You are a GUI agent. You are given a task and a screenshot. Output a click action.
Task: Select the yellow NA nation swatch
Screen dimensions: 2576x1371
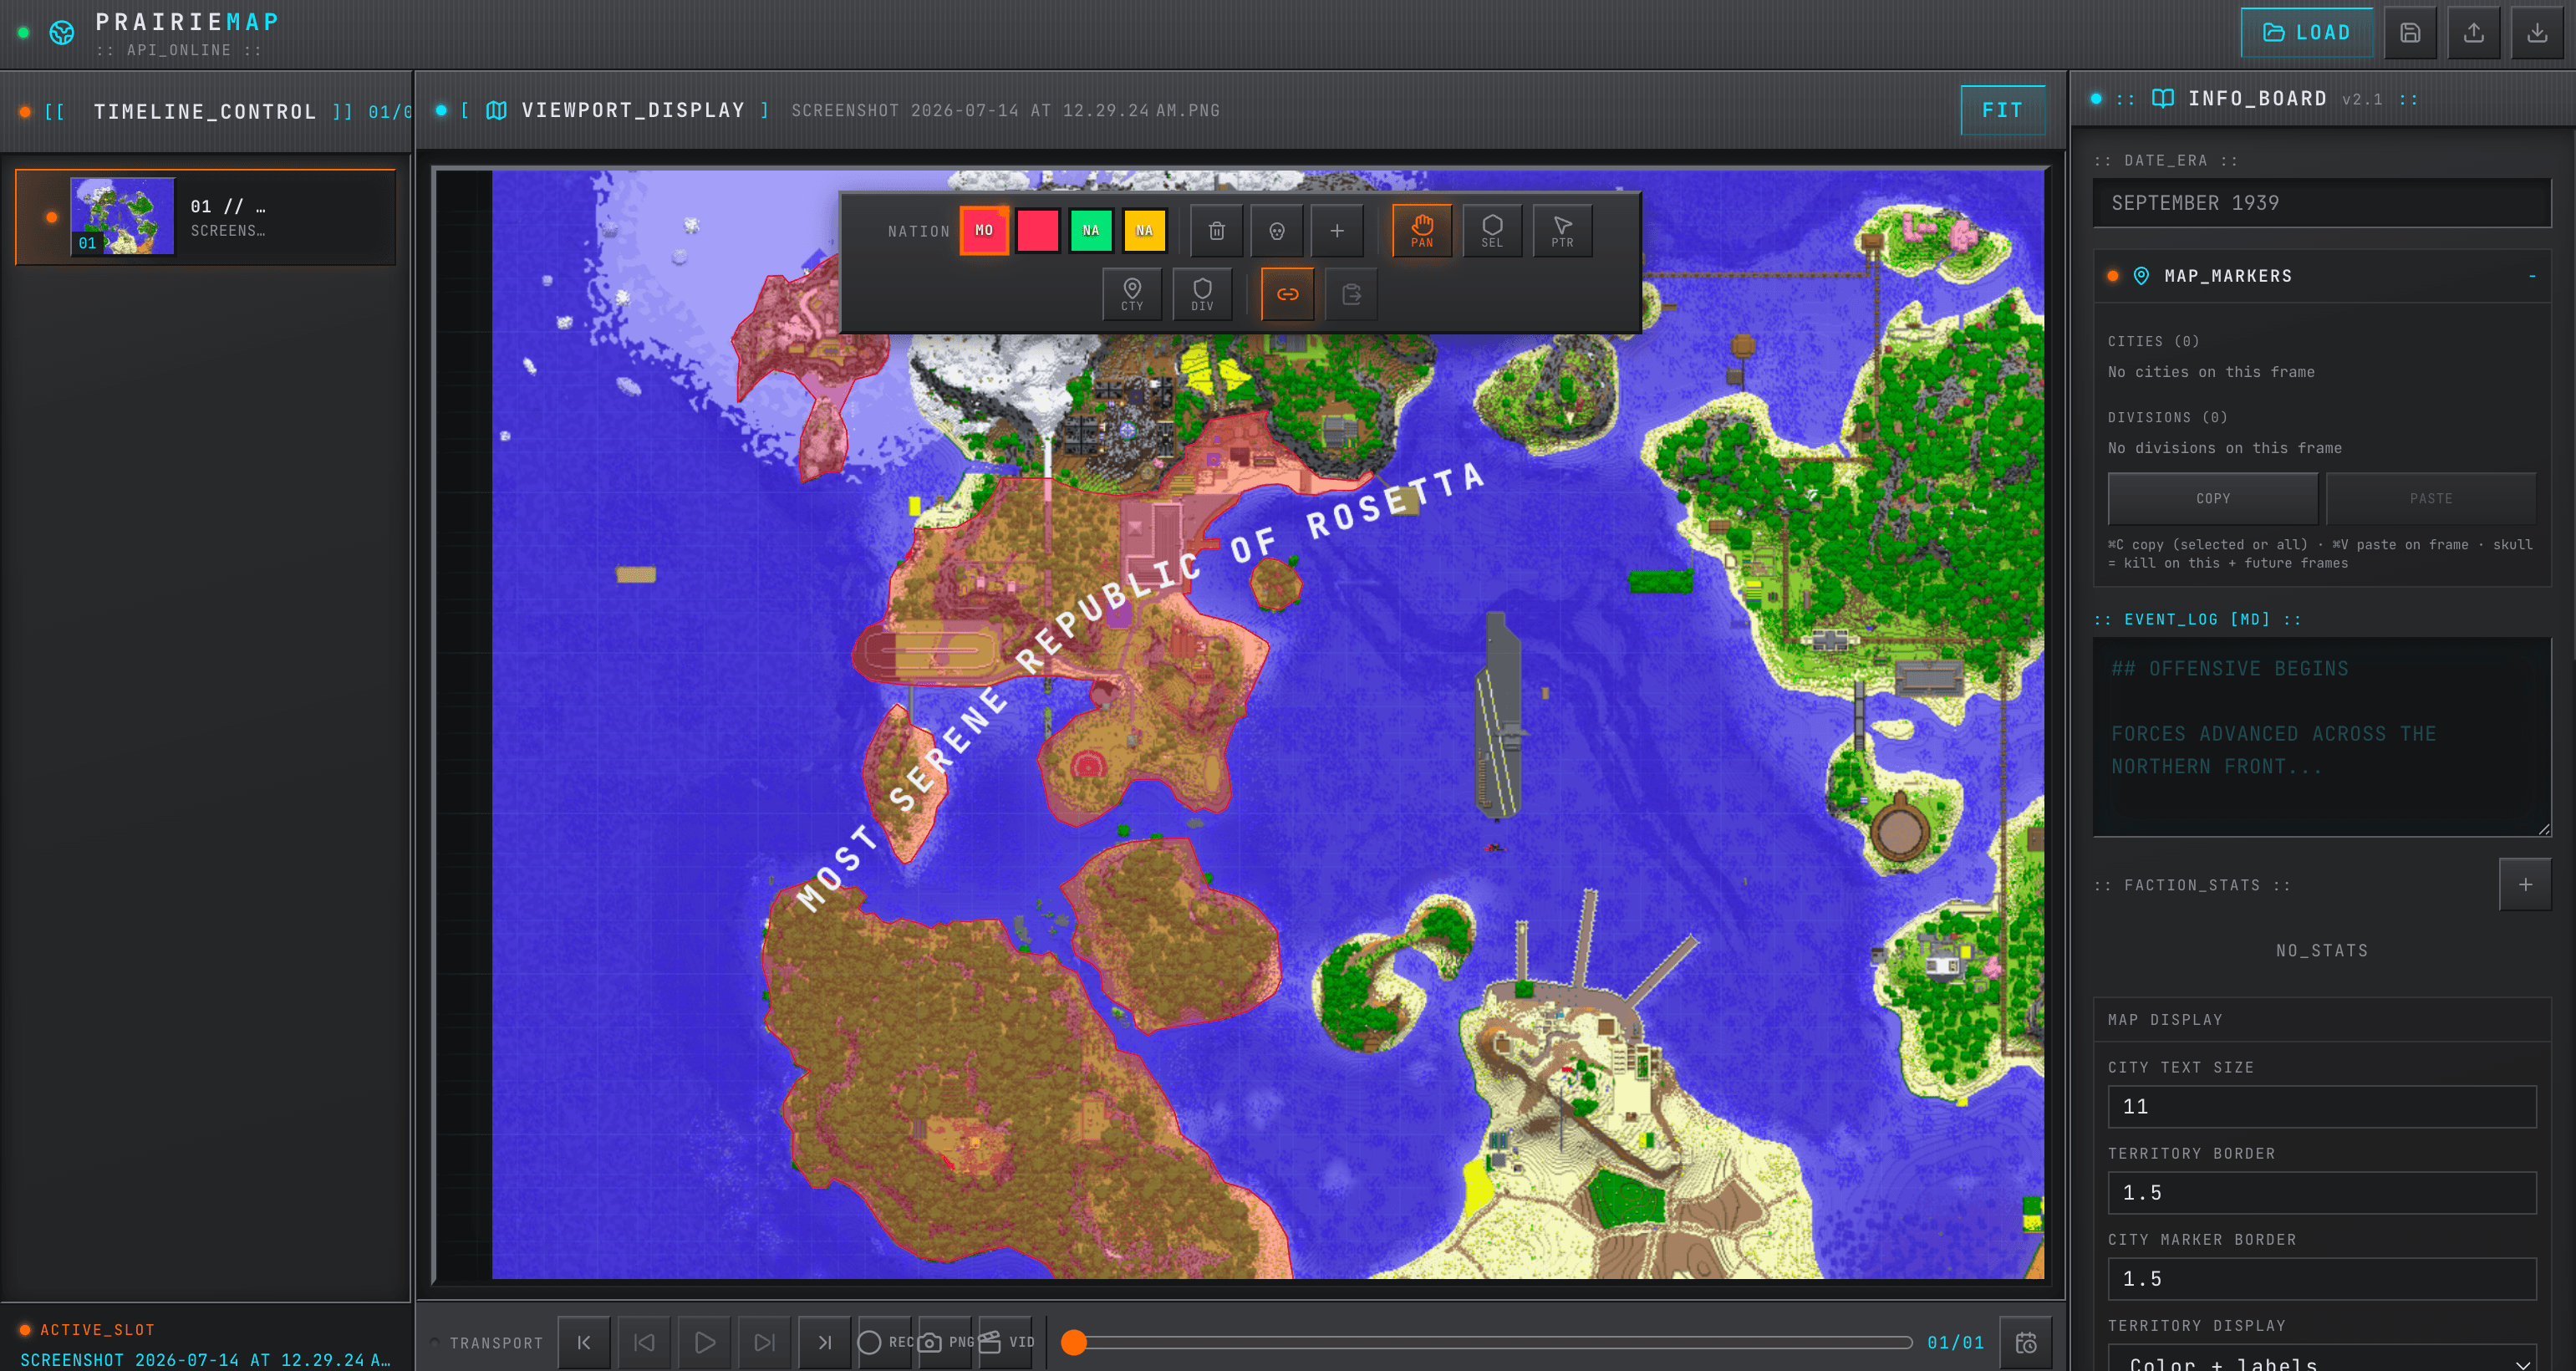[1145, 231]
